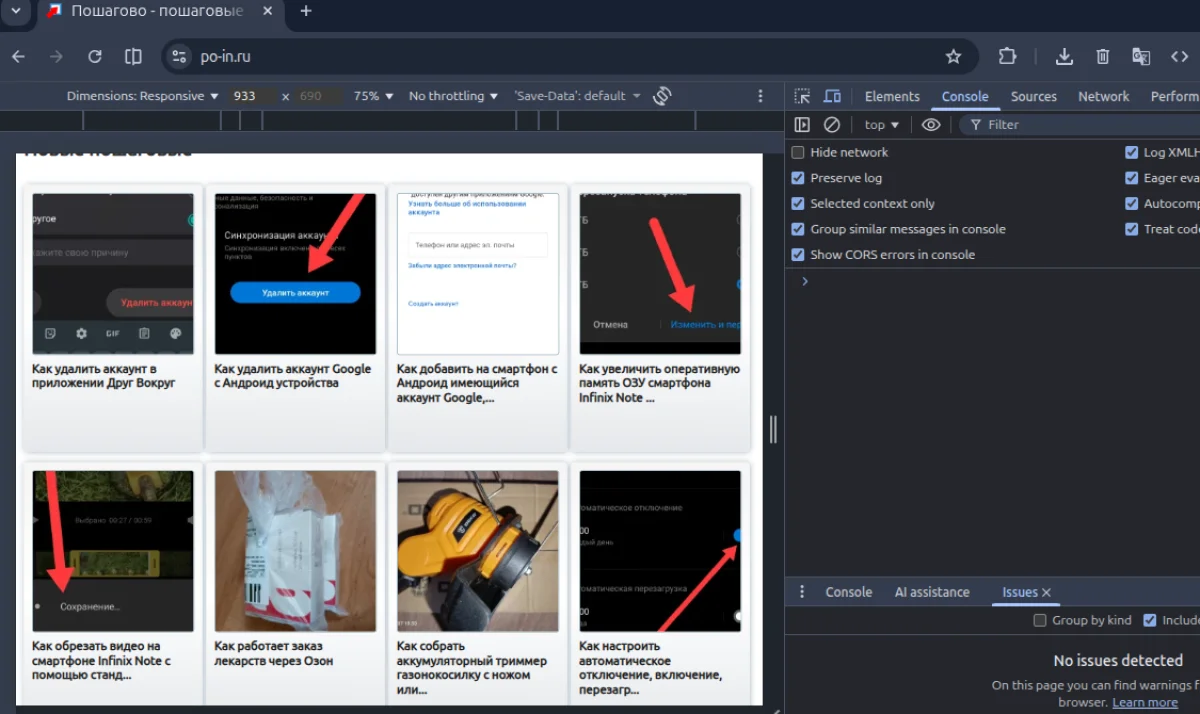Open the Network tab in DevTools
The width and height of the screenshot is (1200, 714).
click(1104, 96)
